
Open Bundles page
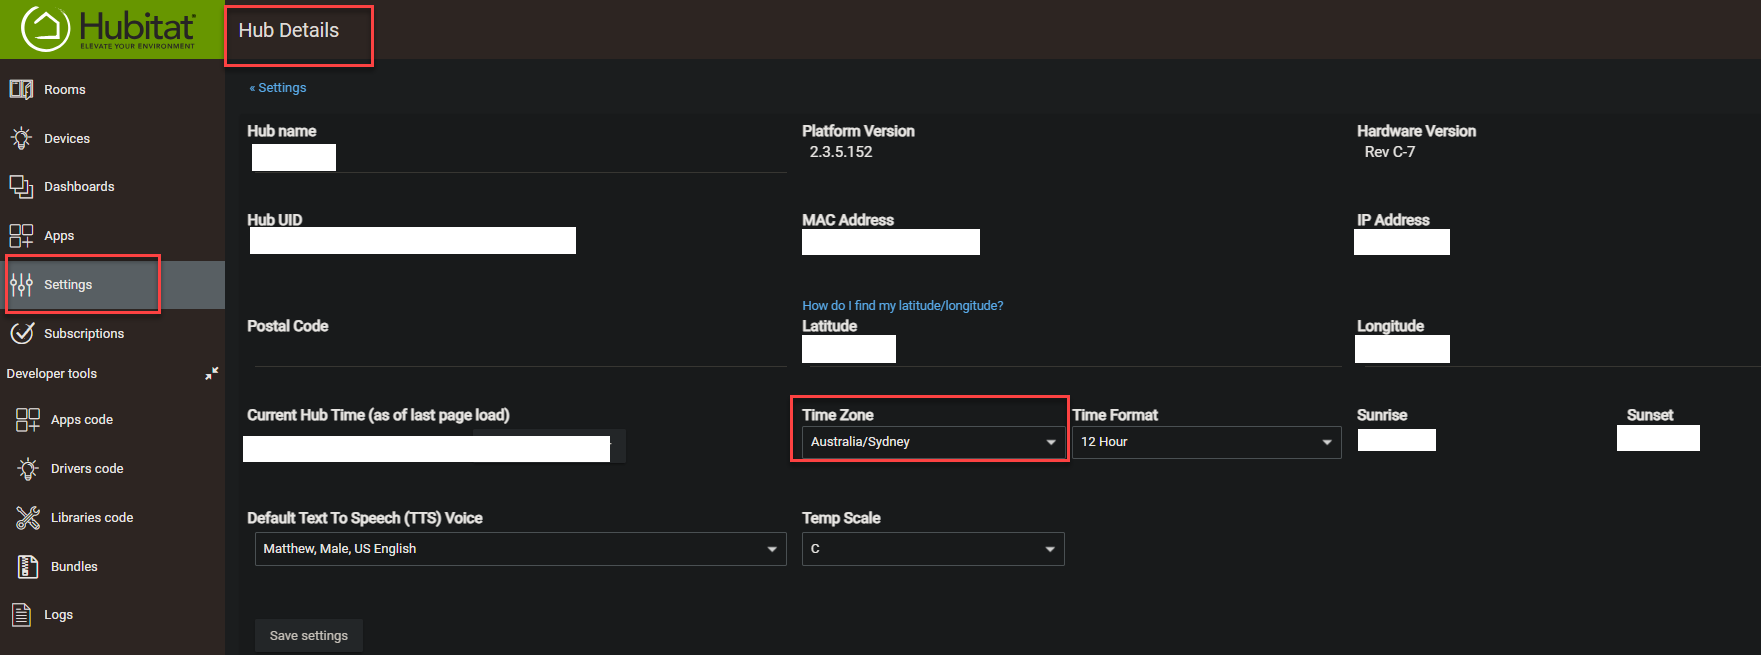coord(74,566)
